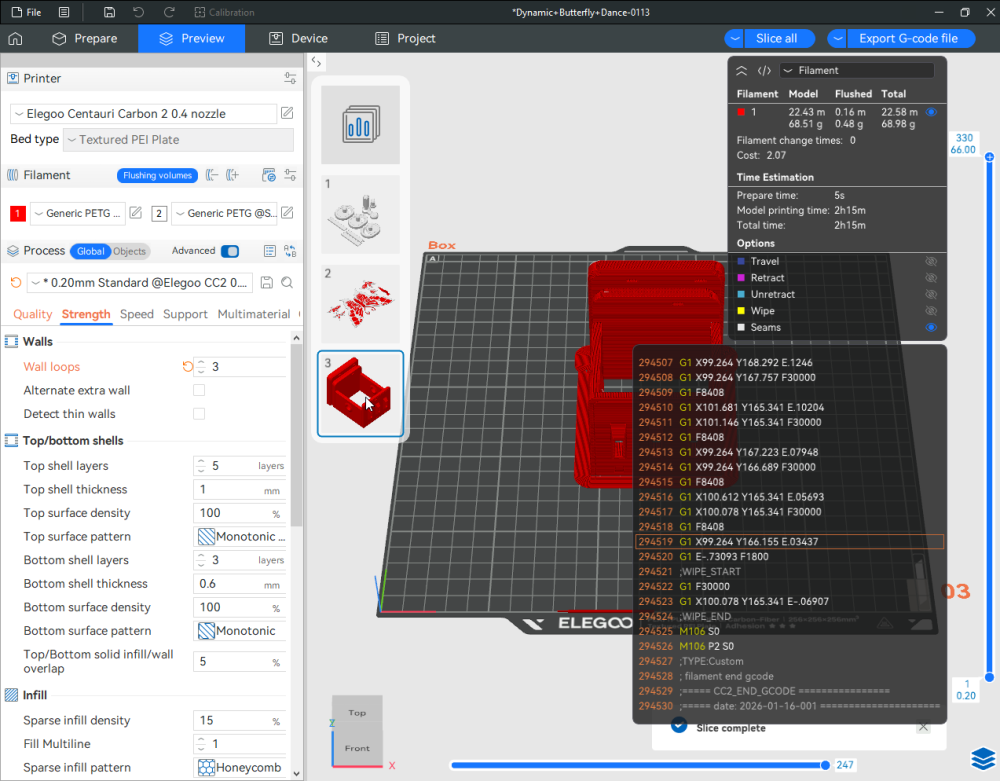This screenshot has width=1000, height=781.
Task: Click the home icon in top bar
Action: [15, 39]
